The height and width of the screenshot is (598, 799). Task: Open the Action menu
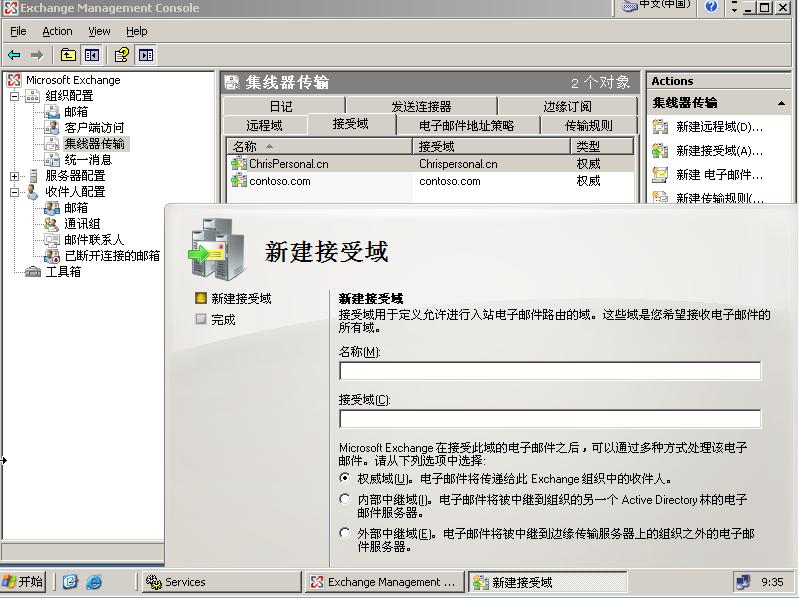click(x=57, y=31)
